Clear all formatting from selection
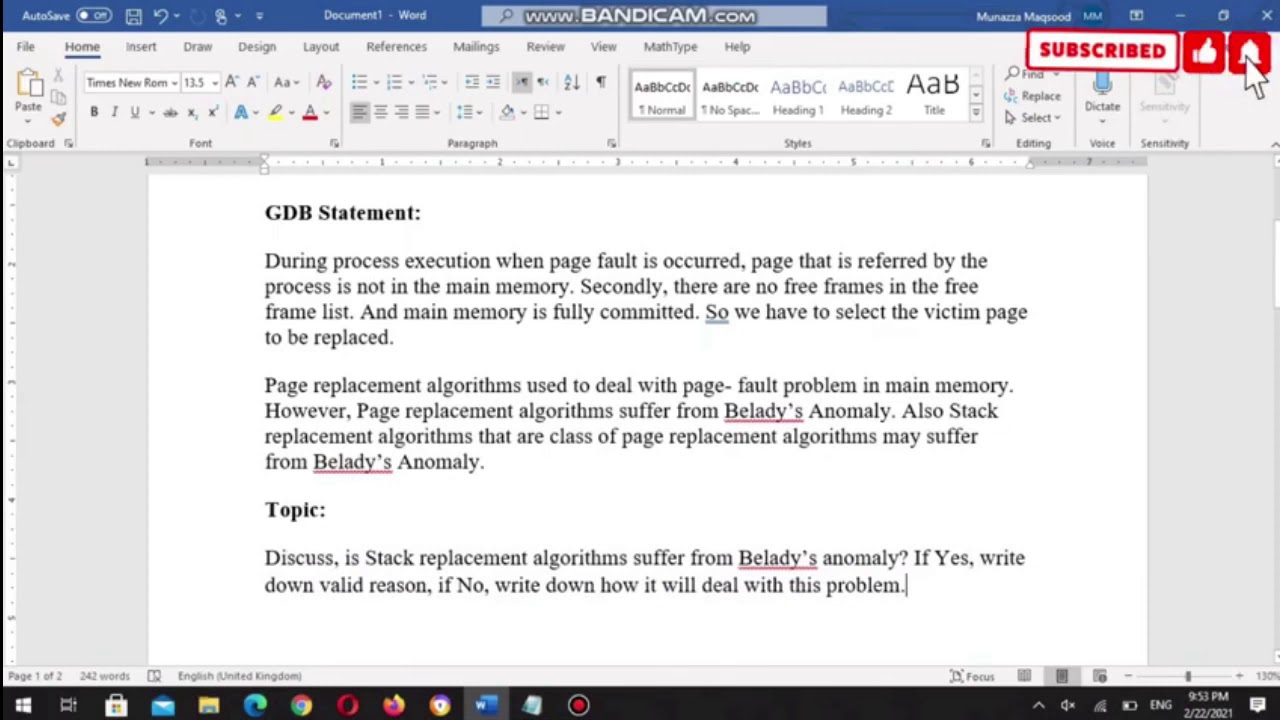 click(324, 82)
